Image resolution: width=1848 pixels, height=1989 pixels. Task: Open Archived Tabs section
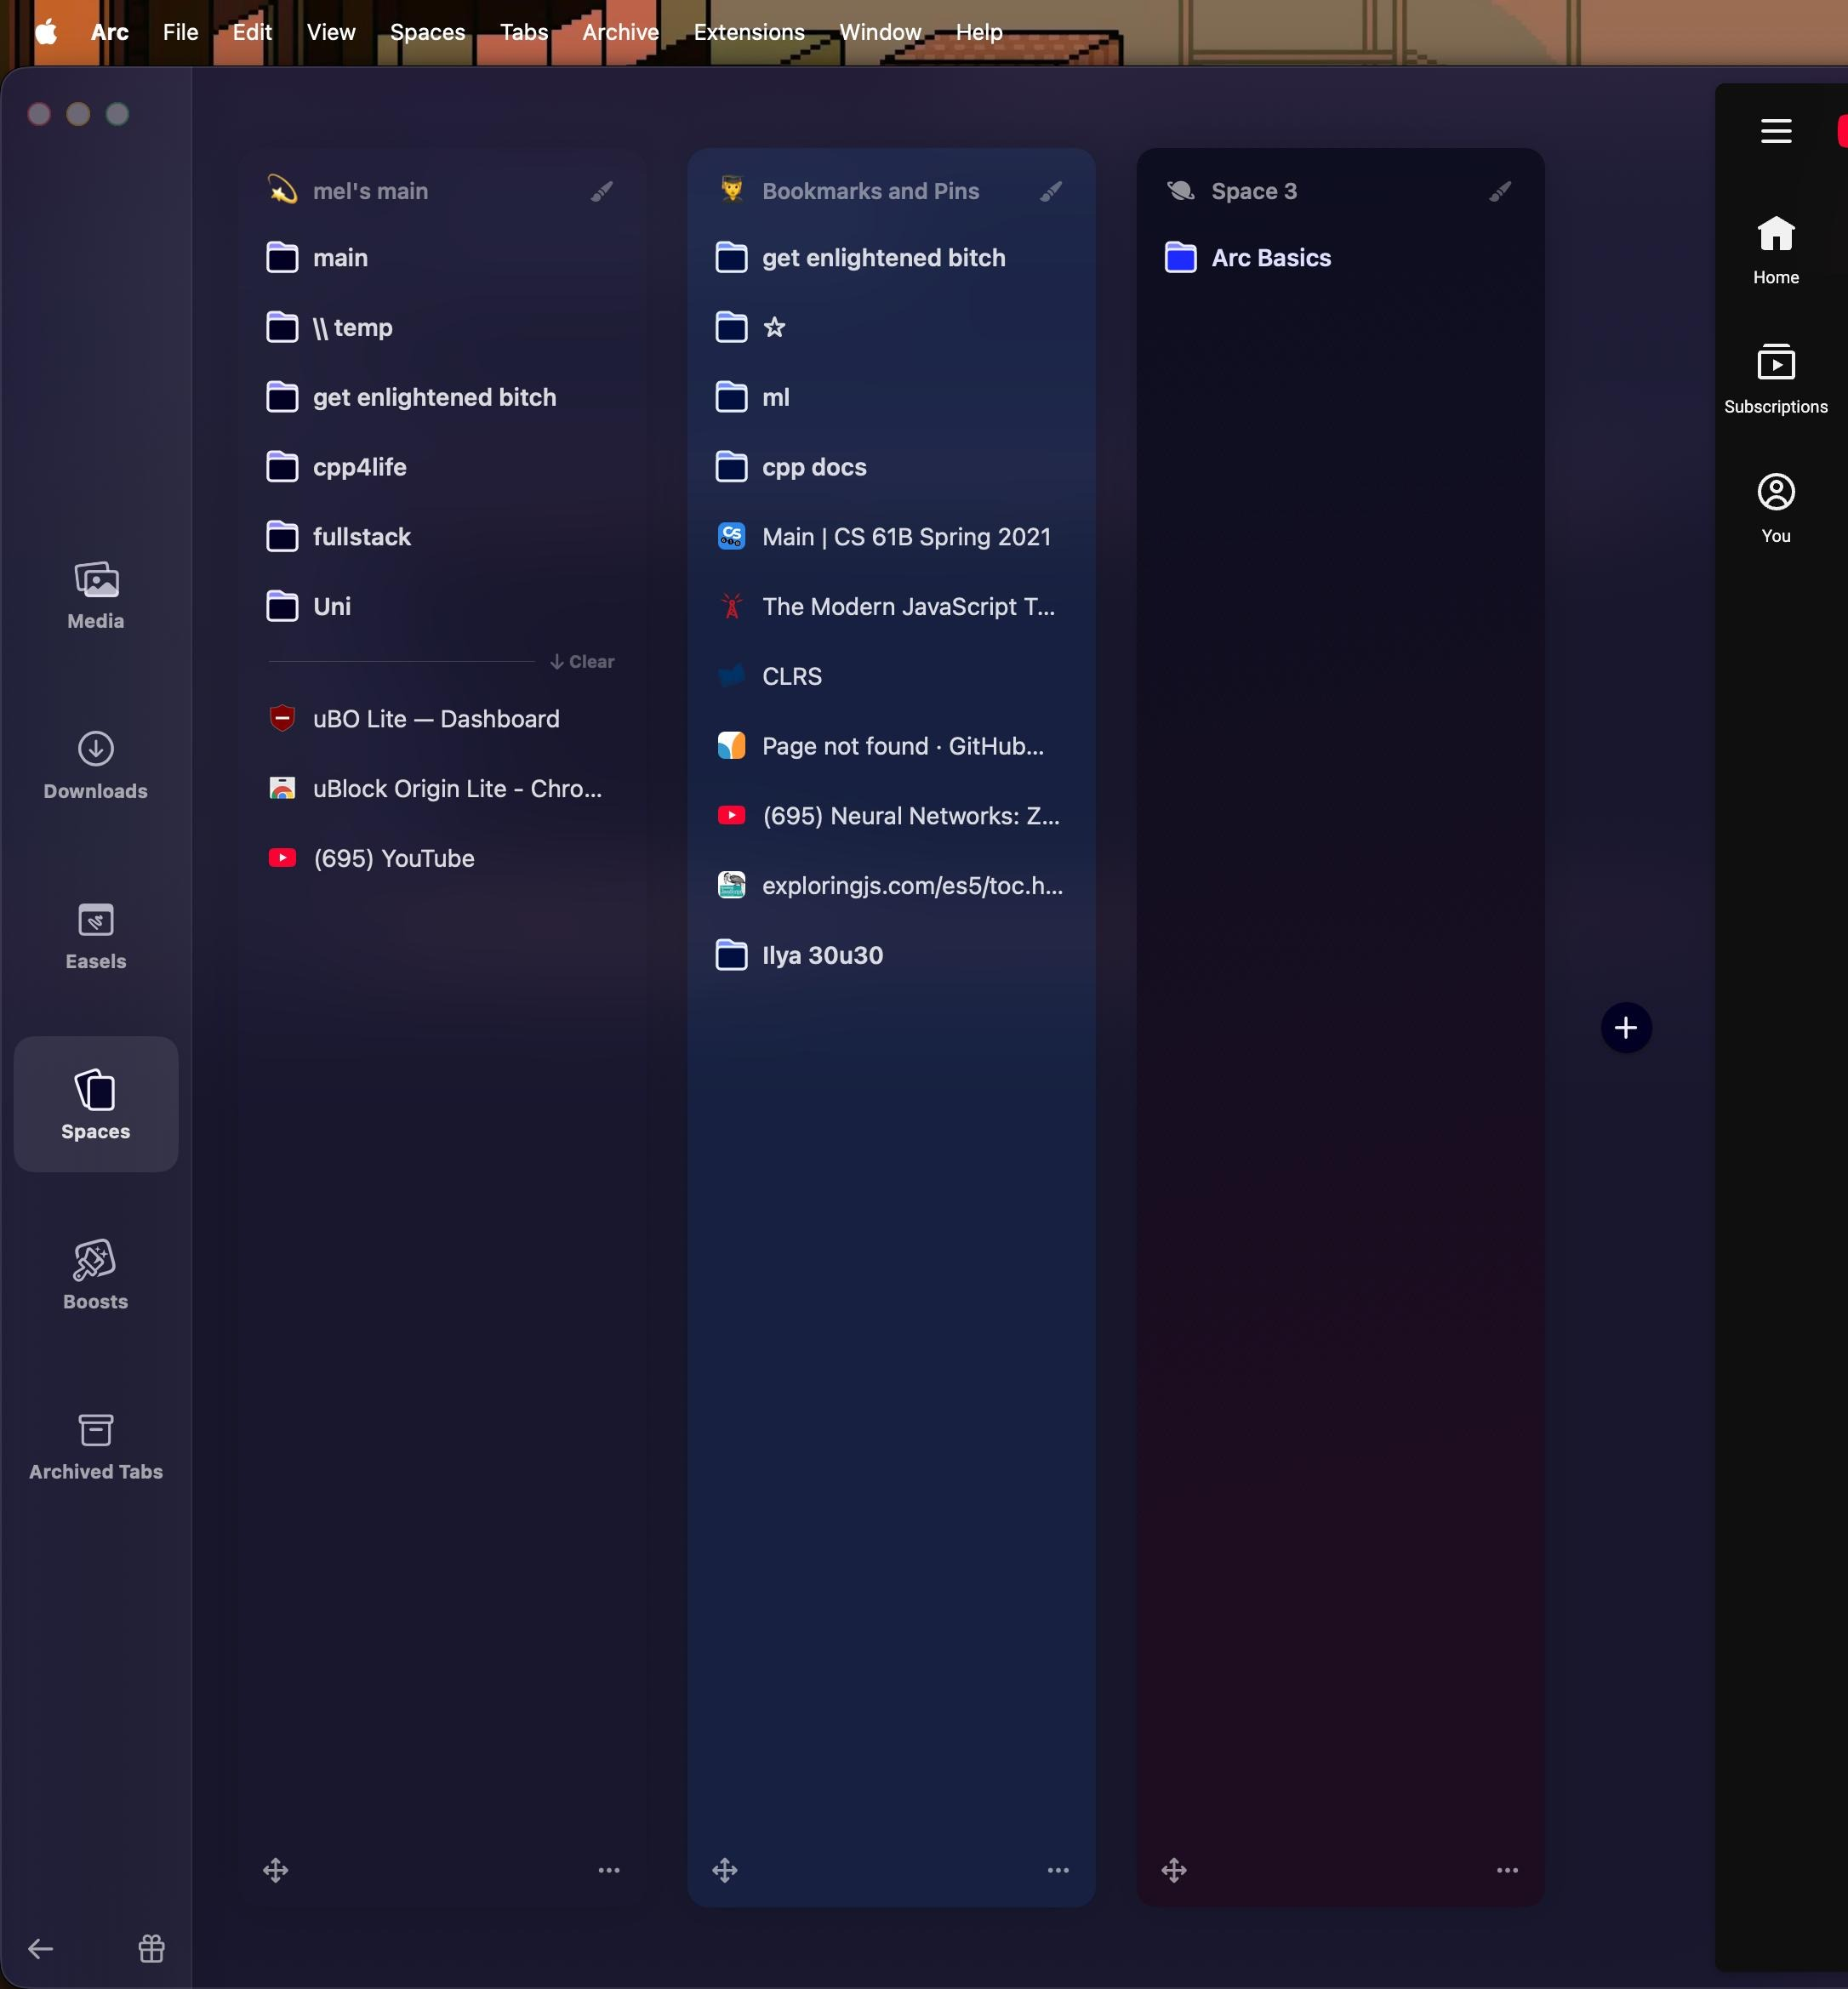[96, 1446]
